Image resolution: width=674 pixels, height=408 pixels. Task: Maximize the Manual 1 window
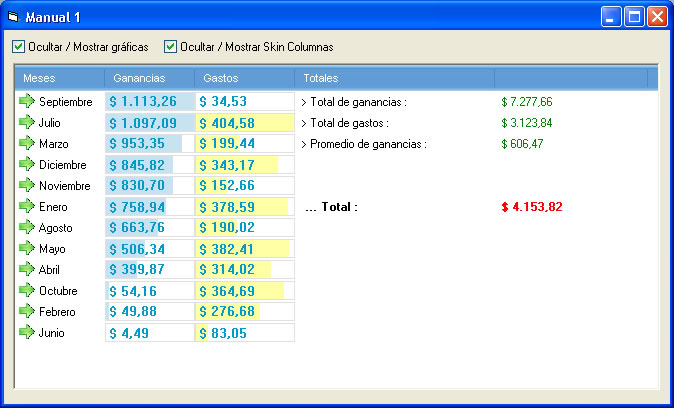coord(634,16)
